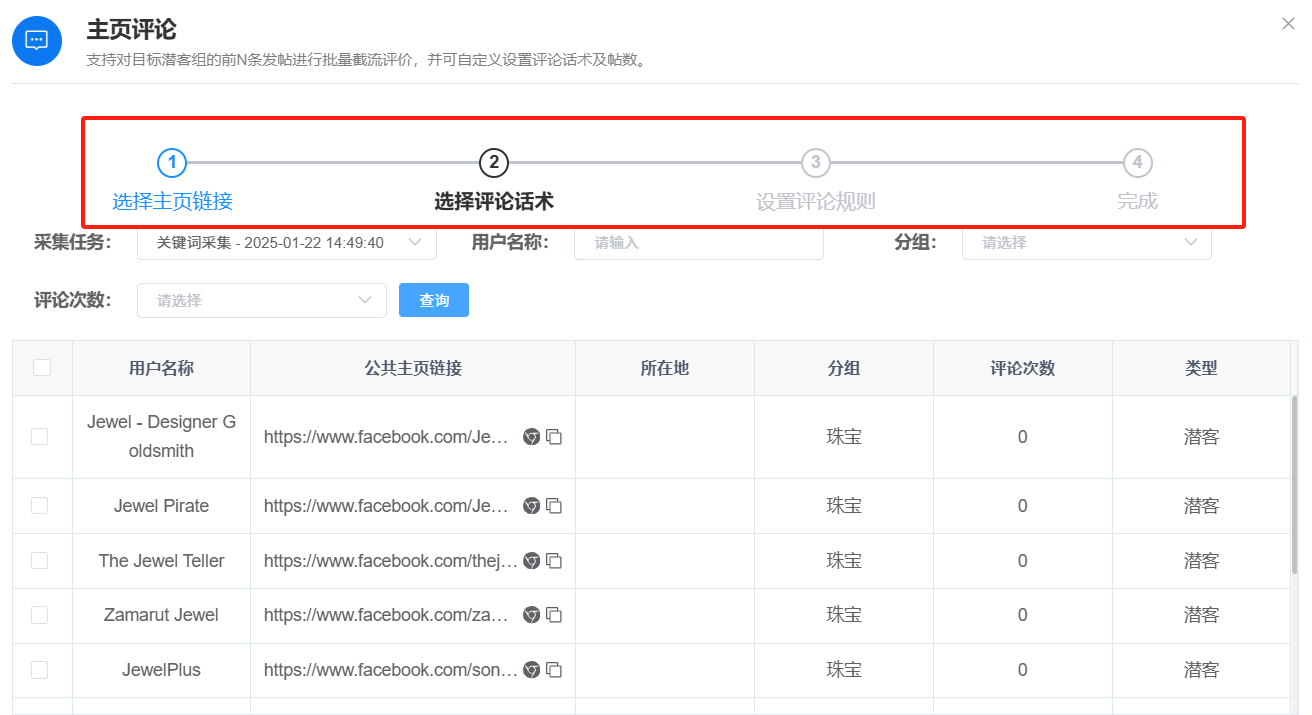1312x715 pixels.
Task: Click the 所在地 column header
Action: click(x=665, y=368)
